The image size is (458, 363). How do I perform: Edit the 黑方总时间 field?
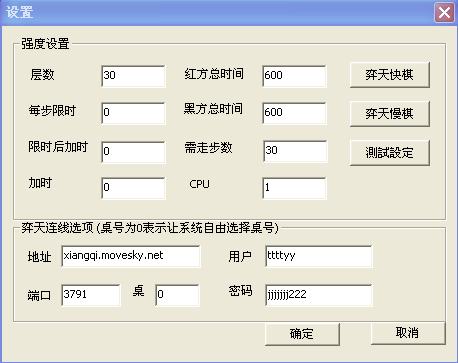pos(294,113)
